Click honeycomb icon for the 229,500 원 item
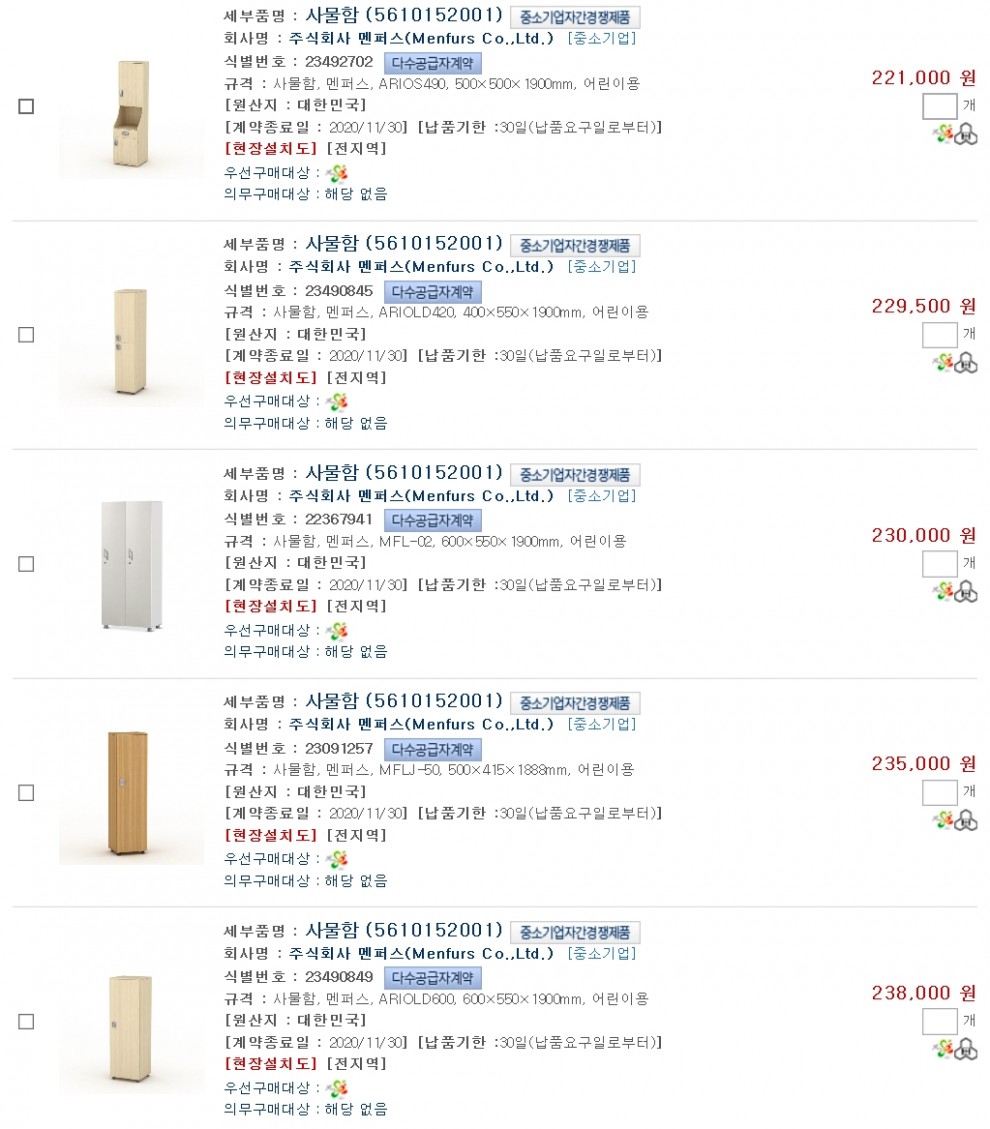 point(966,363)
